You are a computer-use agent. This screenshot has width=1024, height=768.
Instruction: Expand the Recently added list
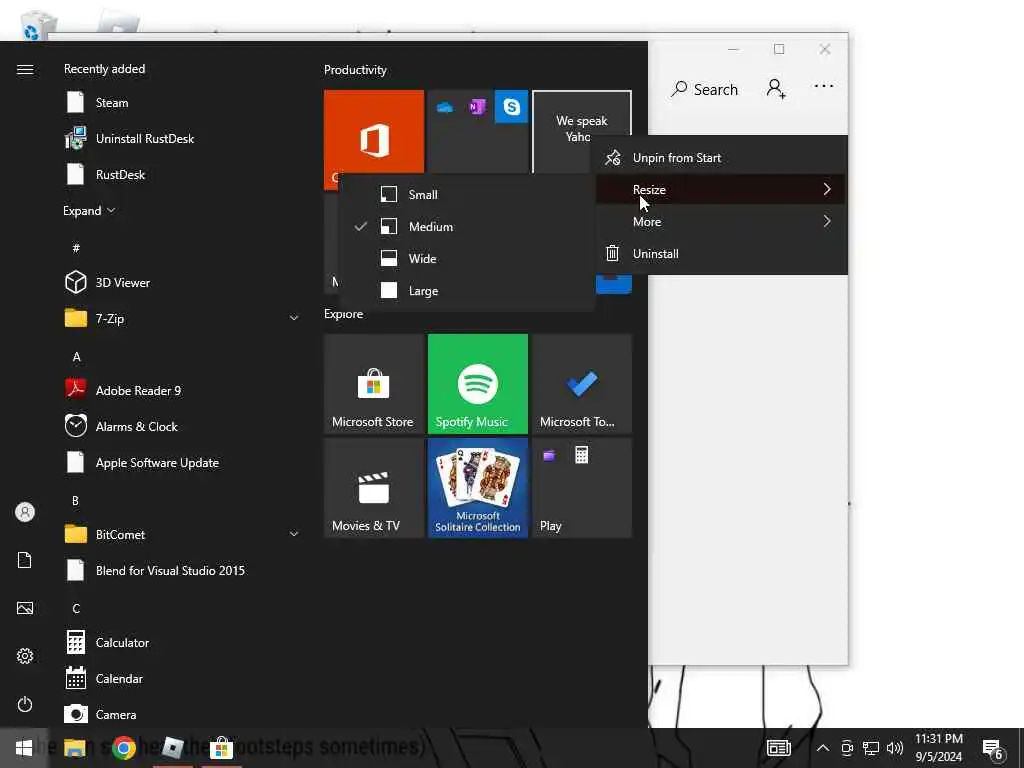pos(89,210)
